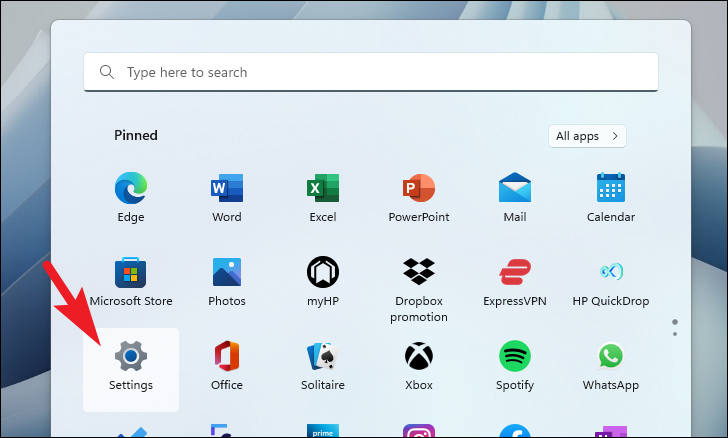This screenshot has height=438, width=728.
Task: Launch PowerPoint from pinned apps
Action: coord(419,188)
